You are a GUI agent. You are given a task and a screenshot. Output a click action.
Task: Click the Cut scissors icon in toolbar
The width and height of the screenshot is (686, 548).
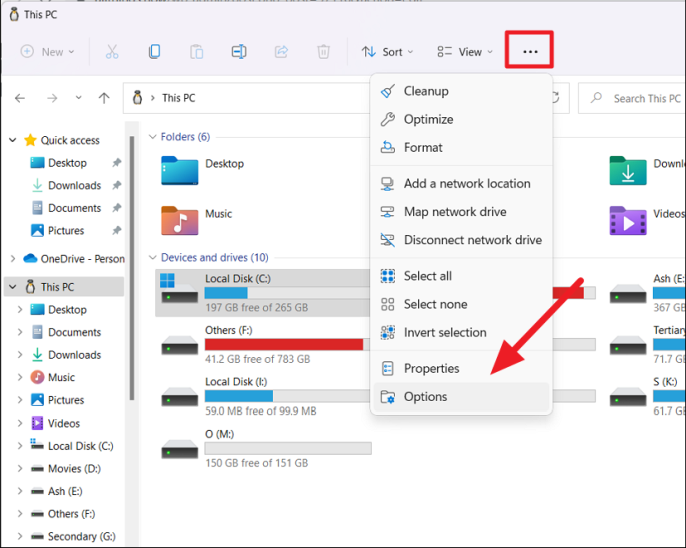(112, 52)
